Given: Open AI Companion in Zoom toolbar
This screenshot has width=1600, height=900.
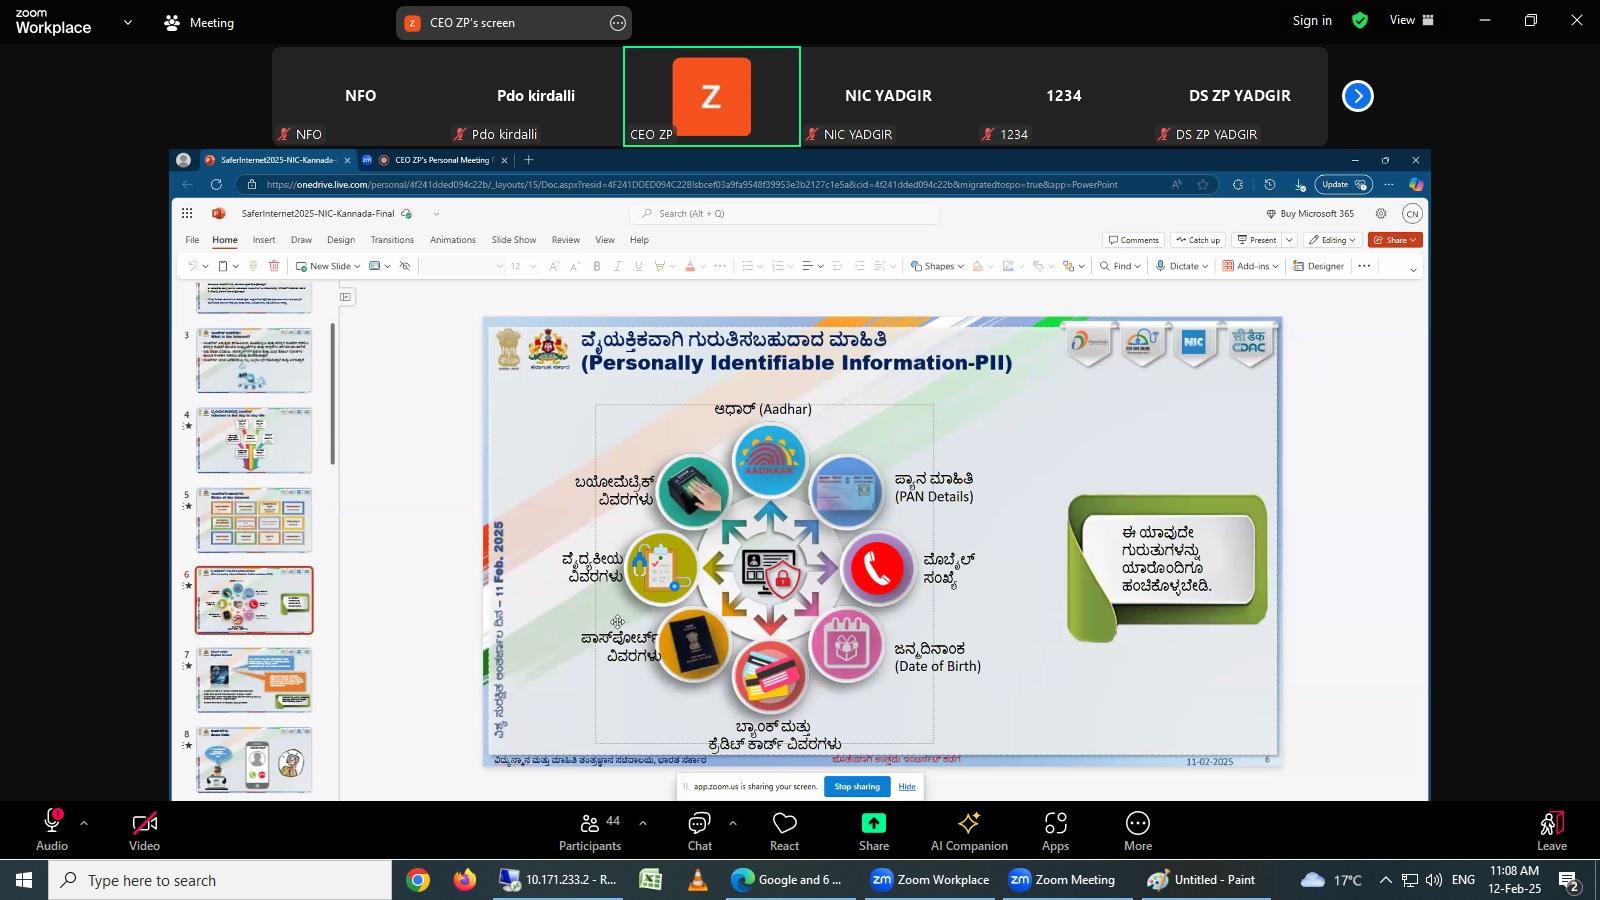Looking at the screenshot, I should 969,831.
